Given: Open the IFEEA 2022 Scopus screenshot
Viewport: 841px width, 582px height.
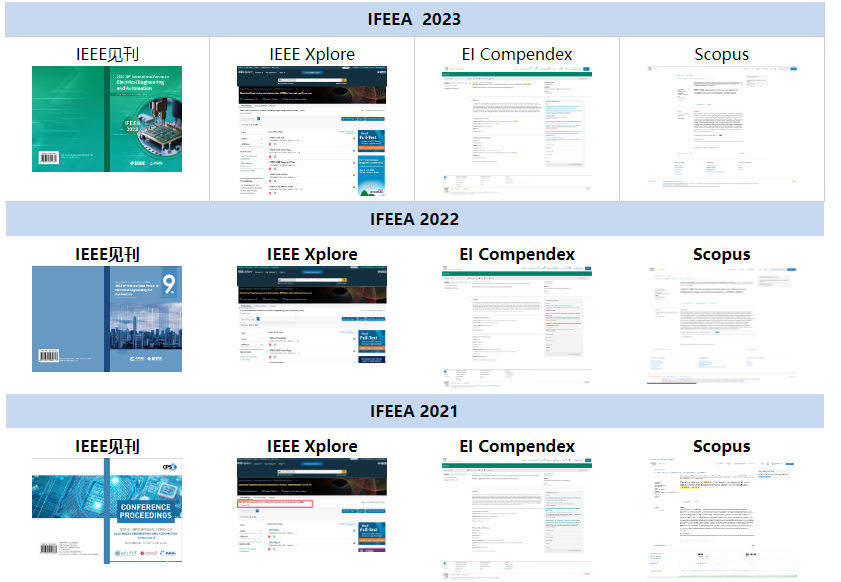Looking at the screenshot, I should click(721, 326).
